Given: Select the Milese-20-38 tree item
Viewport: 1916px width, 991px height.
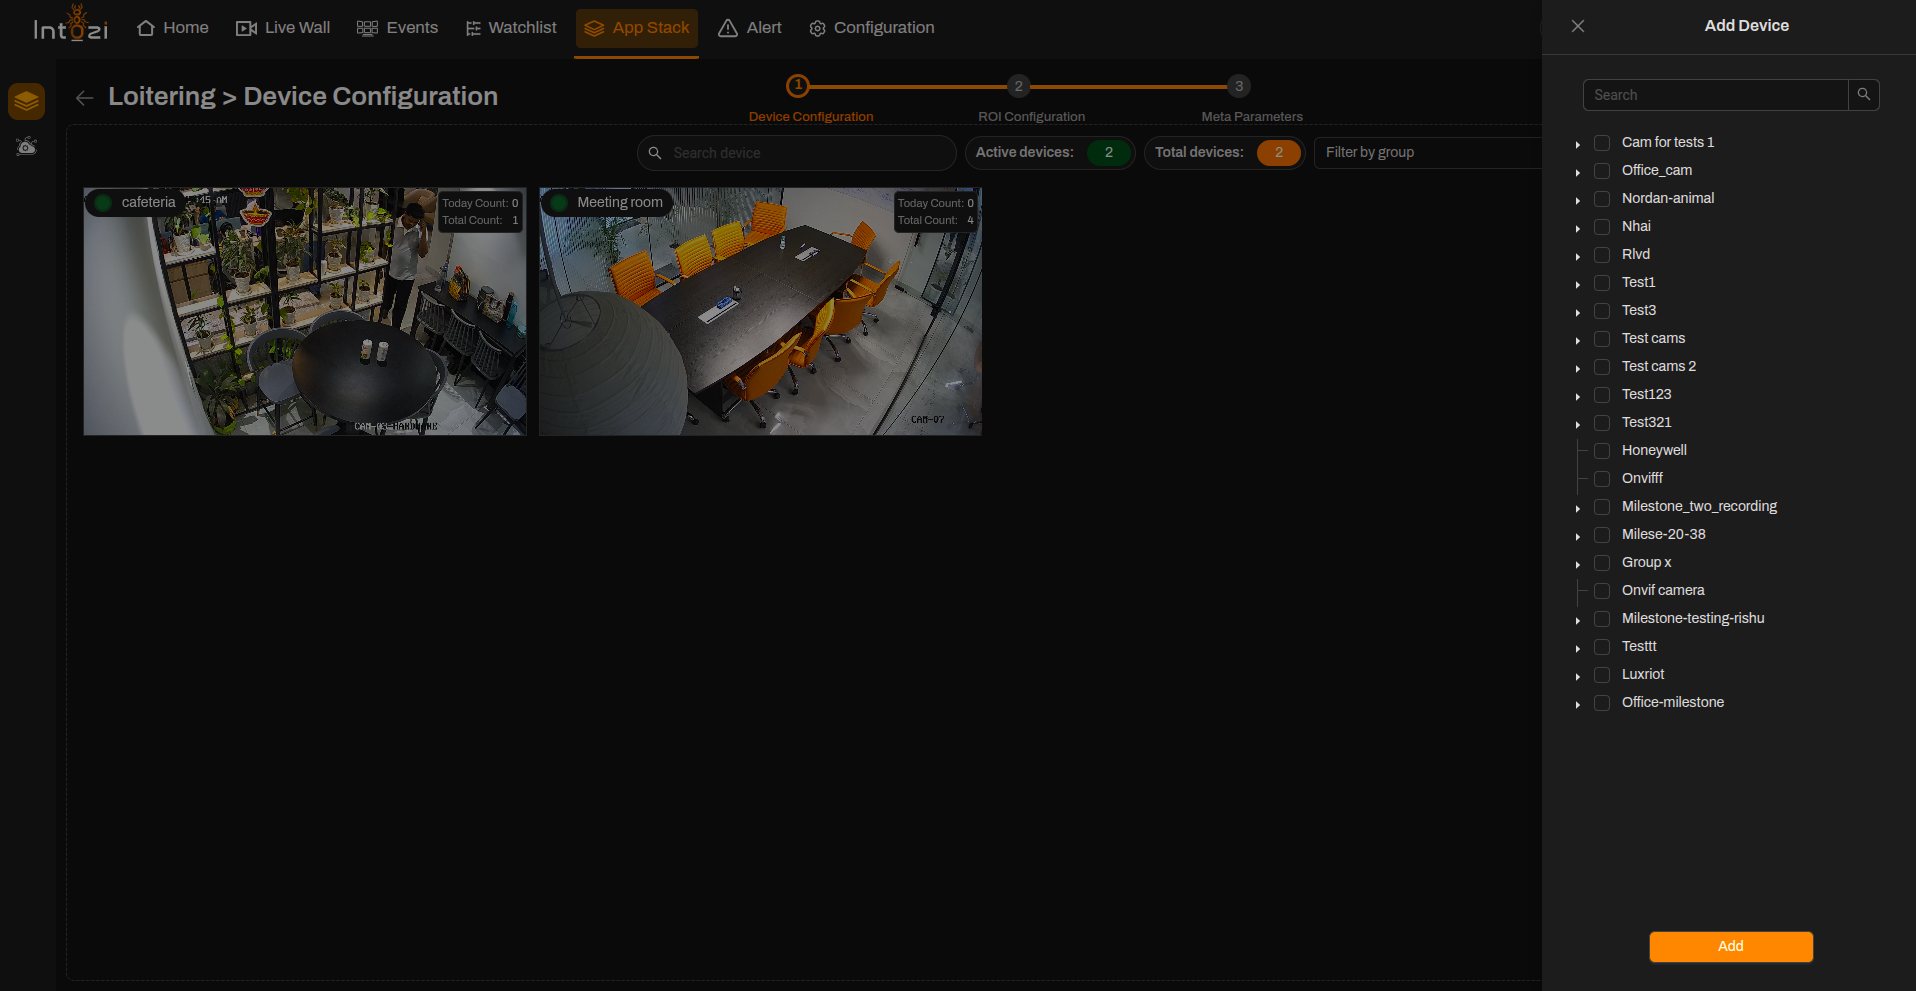Looking at the screenshot, I should point(1663,534).
